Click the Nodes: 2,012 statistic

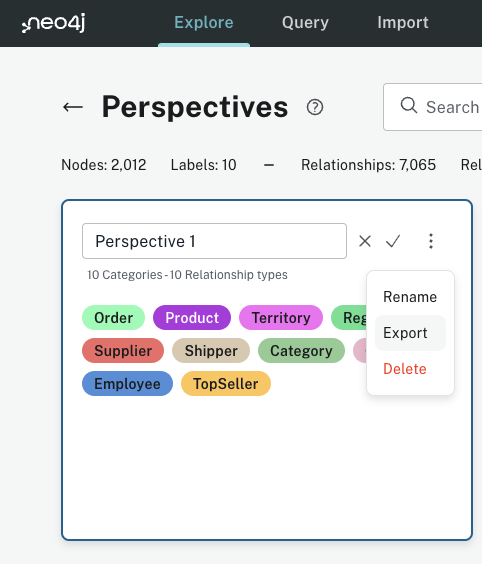pyautogui.click(x=104, y=165)
